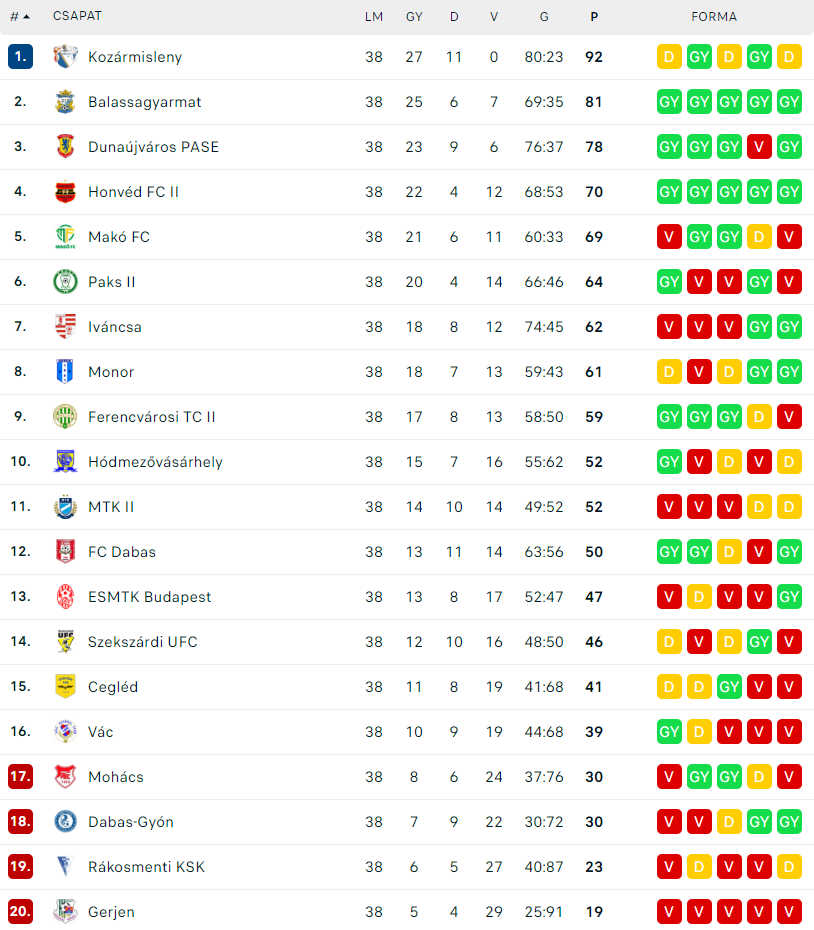Click Kozármisleny's first yellow D form badge
The image size is (814, 930).
click(669, 57)
